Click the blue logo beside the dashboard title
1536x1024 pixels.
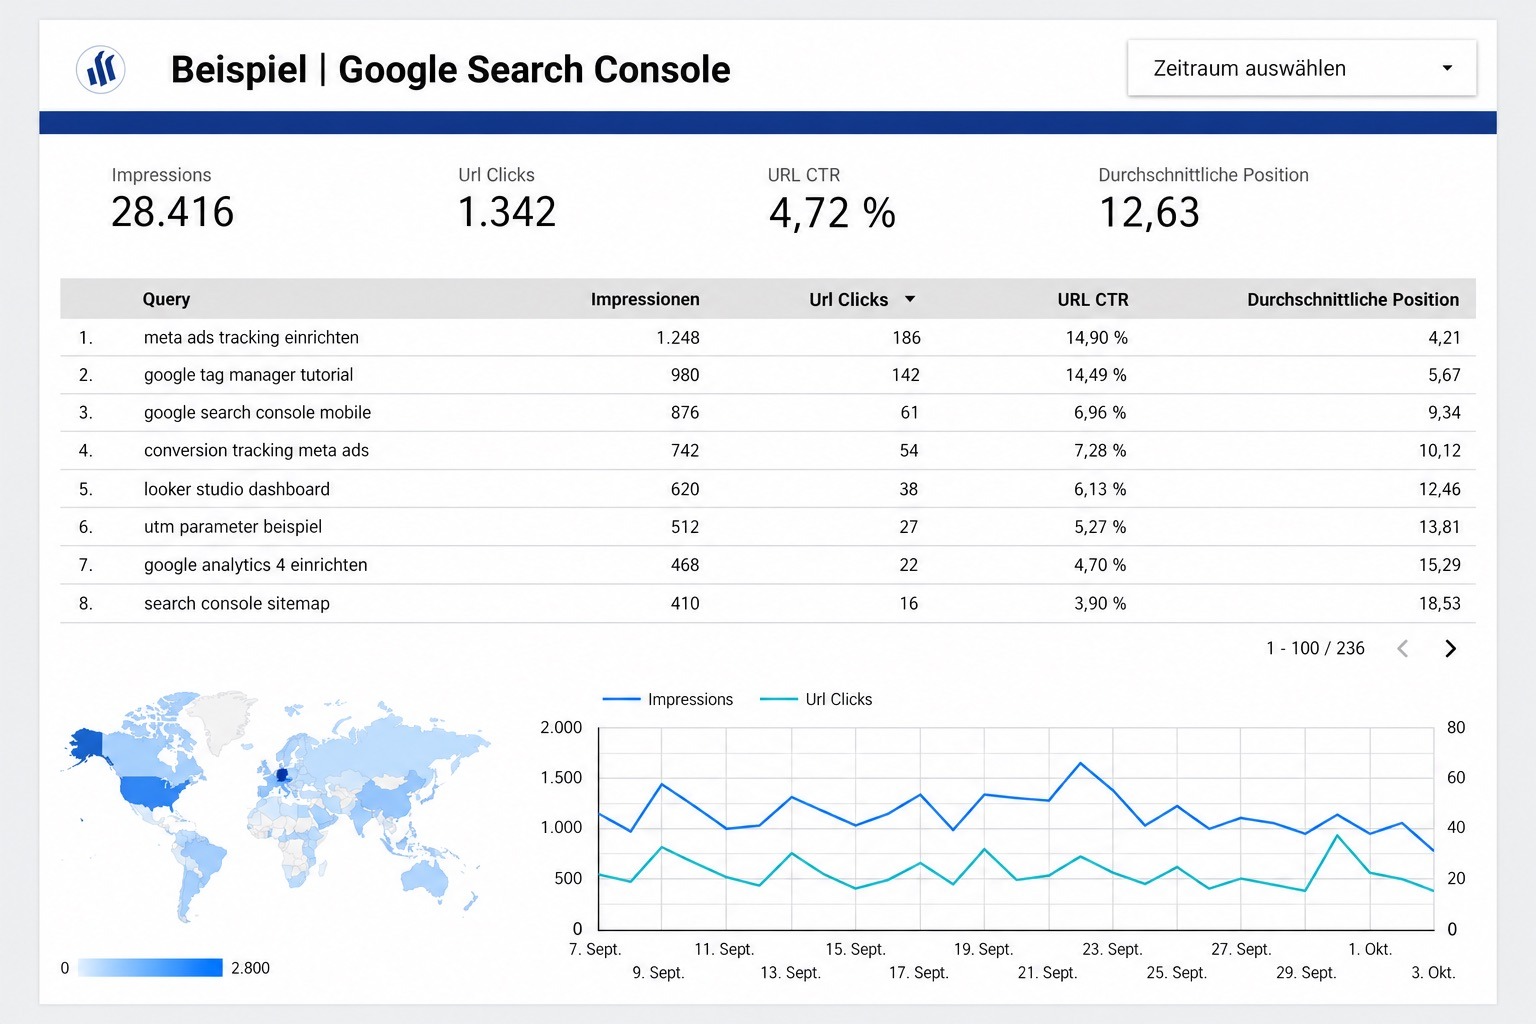click(x=101, y=69)
